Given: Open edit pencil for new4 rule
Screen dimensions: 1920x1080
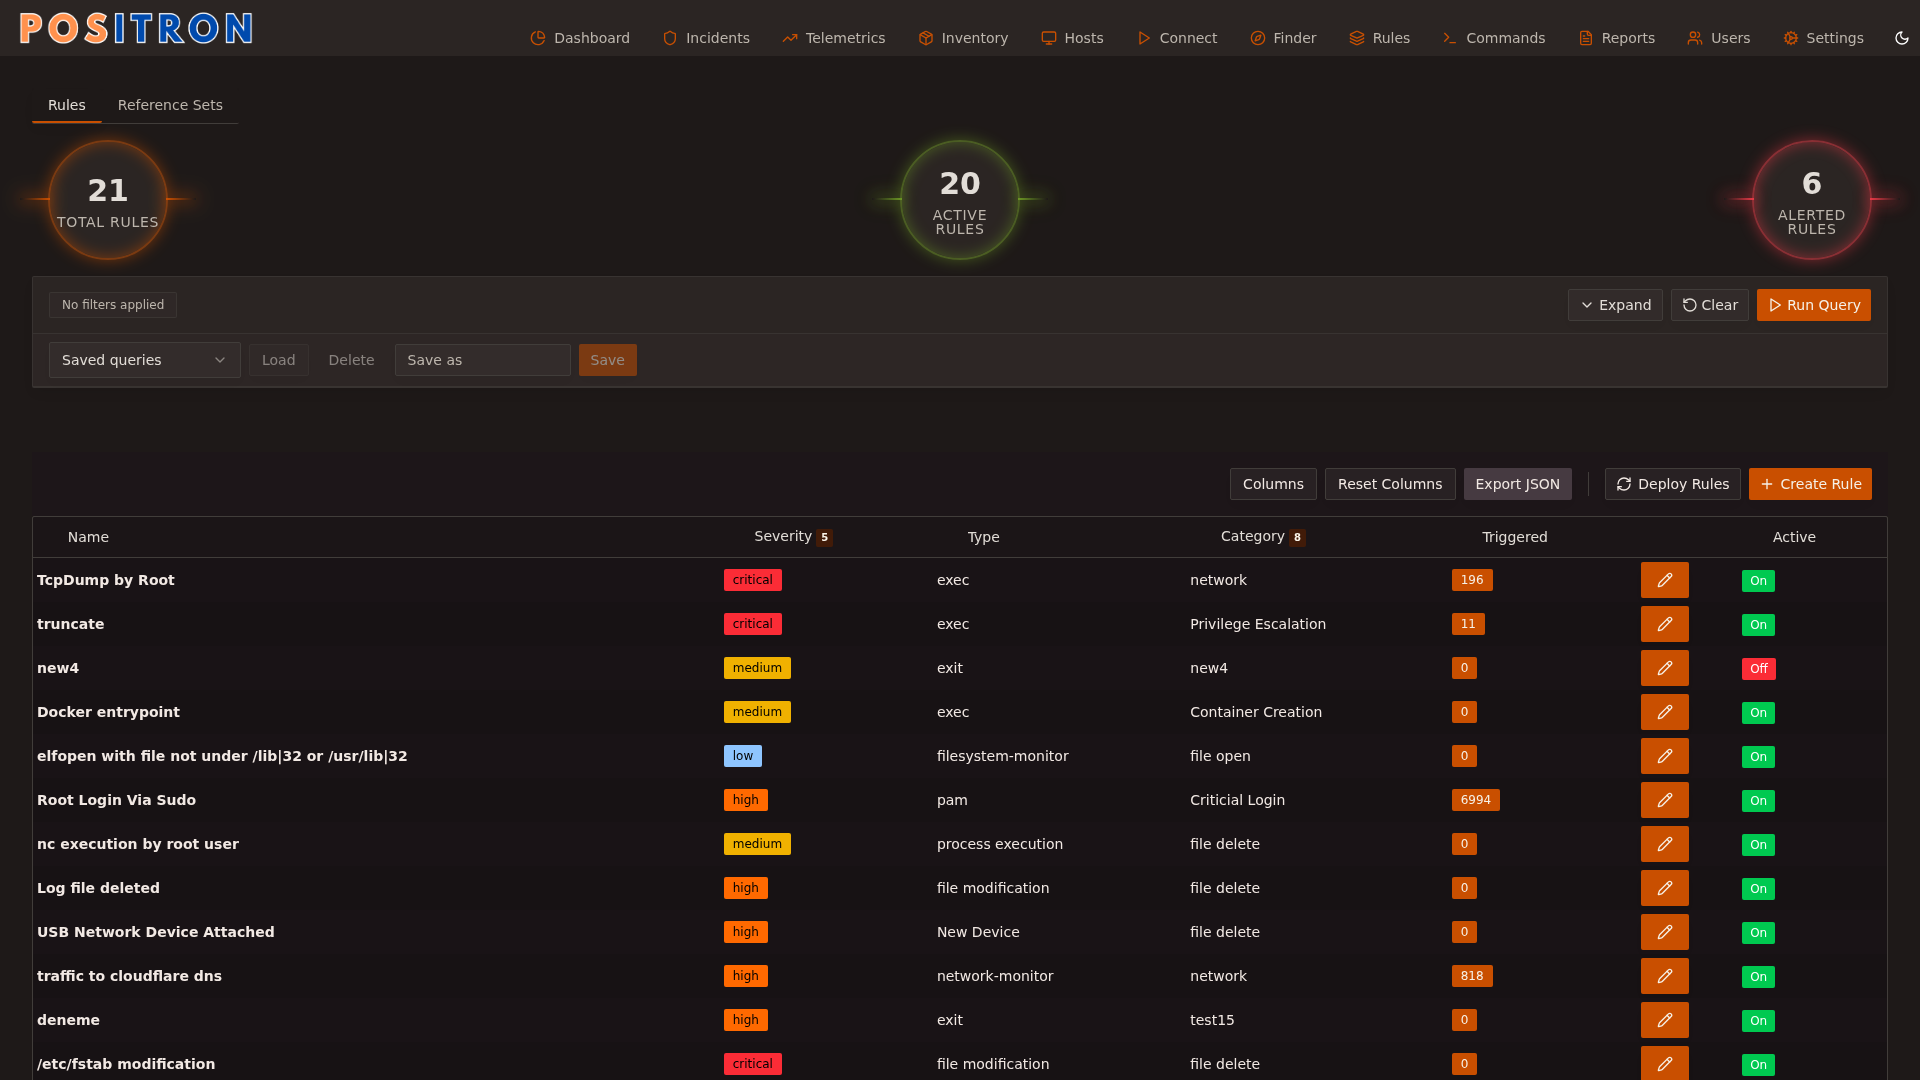Looking at the screenshot, I should click(x=1664, y=668).
